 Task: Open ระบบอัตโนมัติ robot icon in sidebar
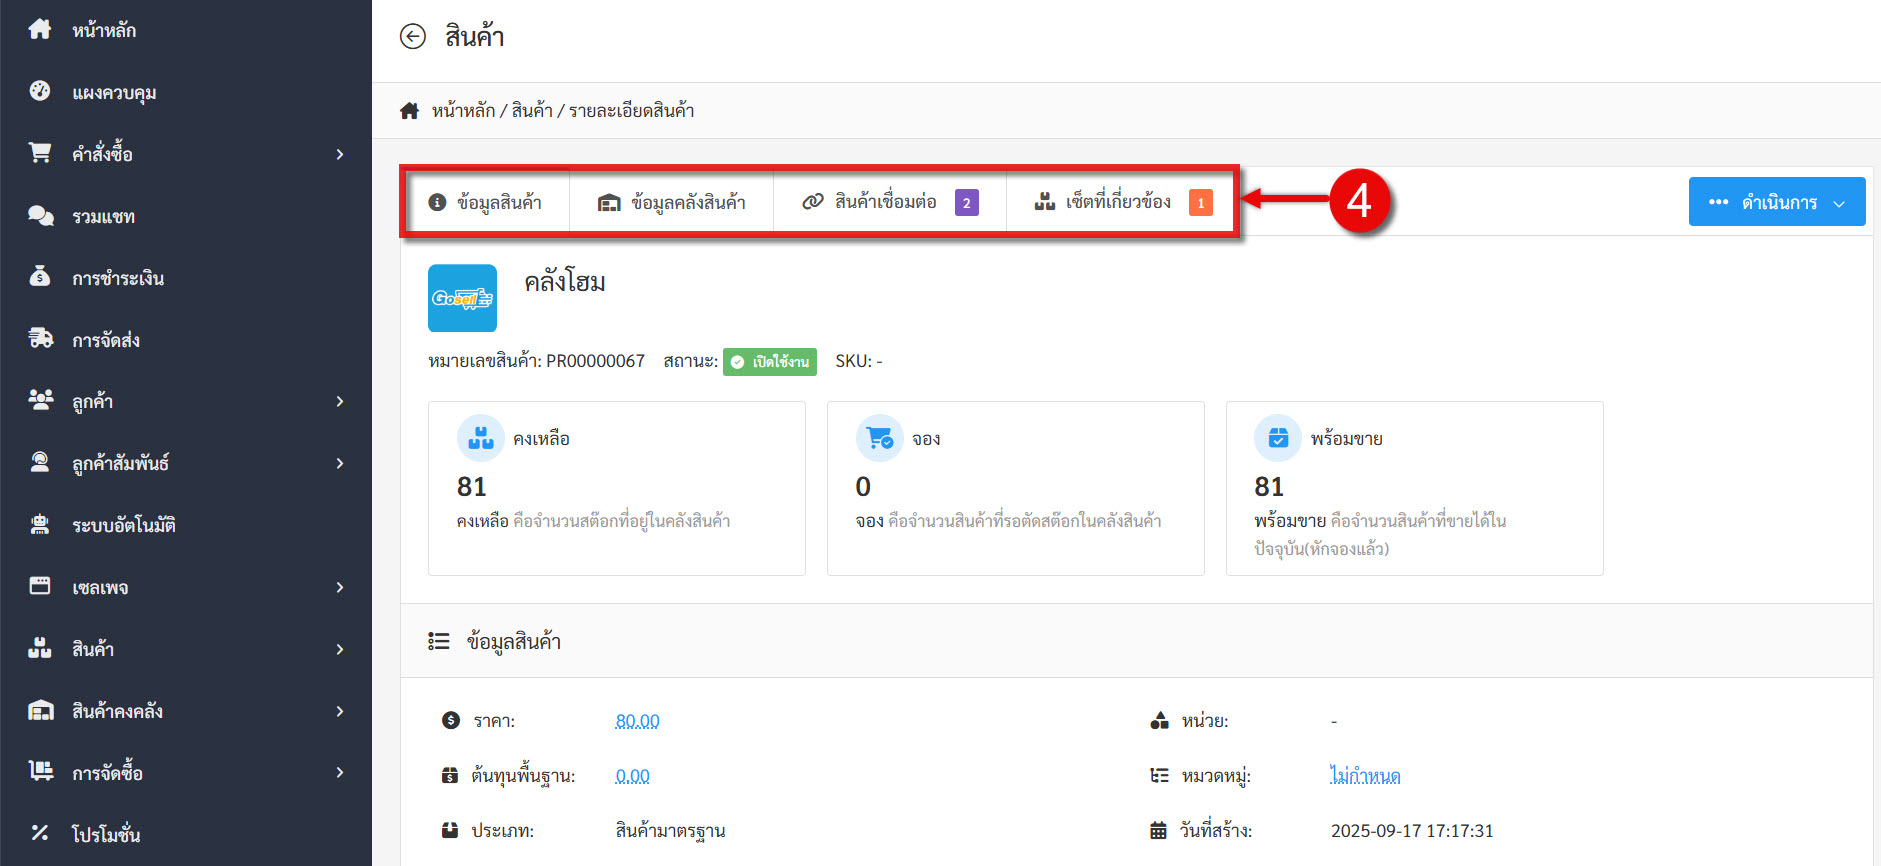(40, 524)
